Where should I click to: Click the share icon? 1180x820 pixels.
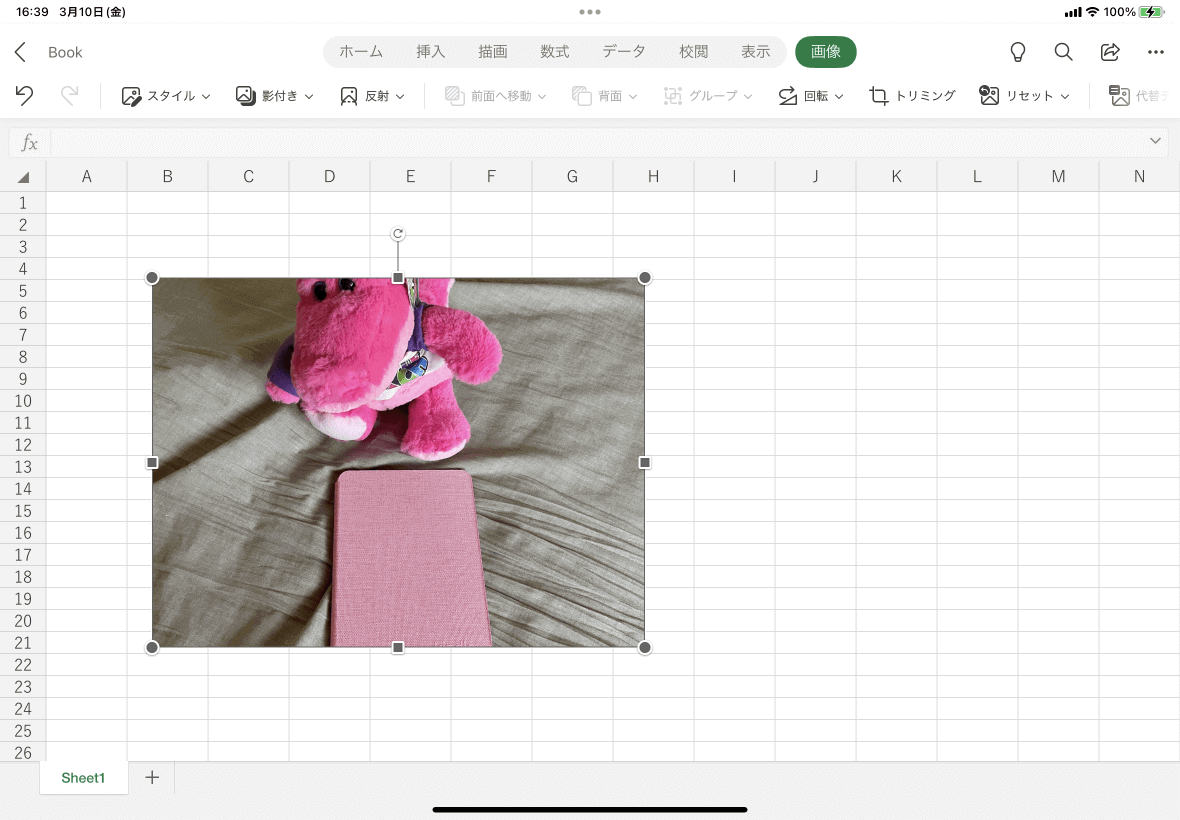[1110, 52]
